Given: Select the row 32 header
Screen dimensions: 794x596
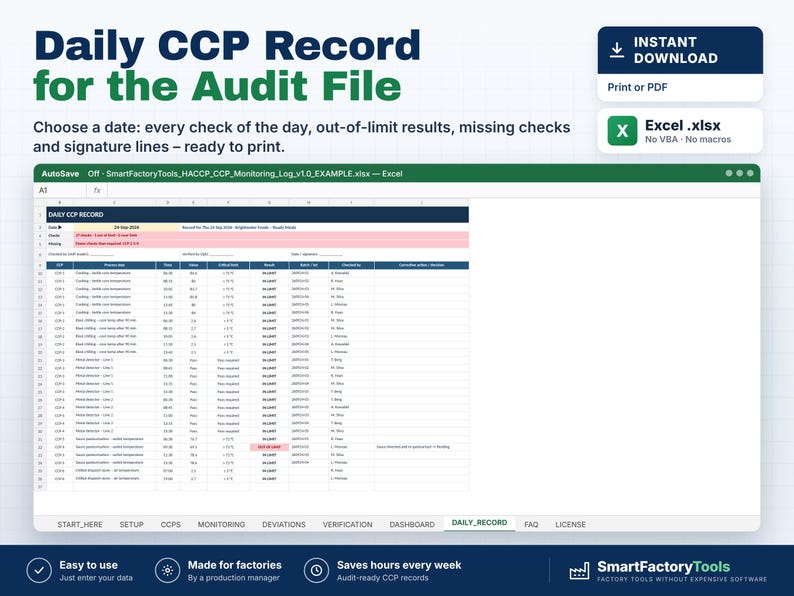Looking at the screenshot, I should [40, 447].
